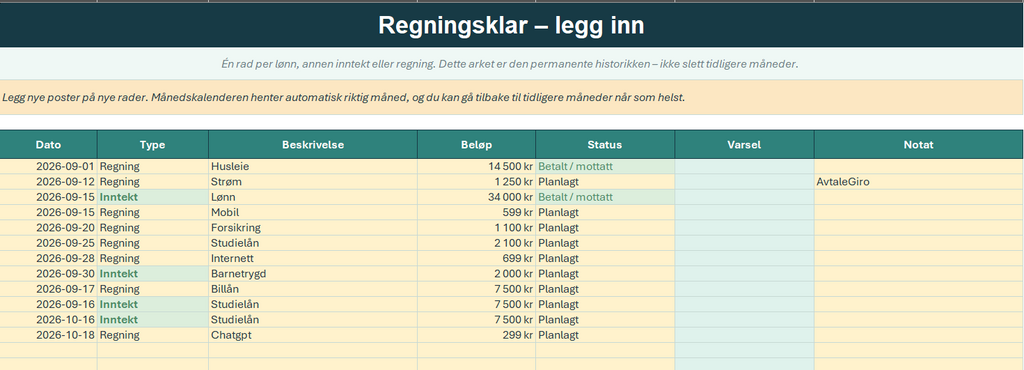This screenshot has width=1024, height=370.
Task: Click the Chatgpt description cell
Action: (313, 335)
